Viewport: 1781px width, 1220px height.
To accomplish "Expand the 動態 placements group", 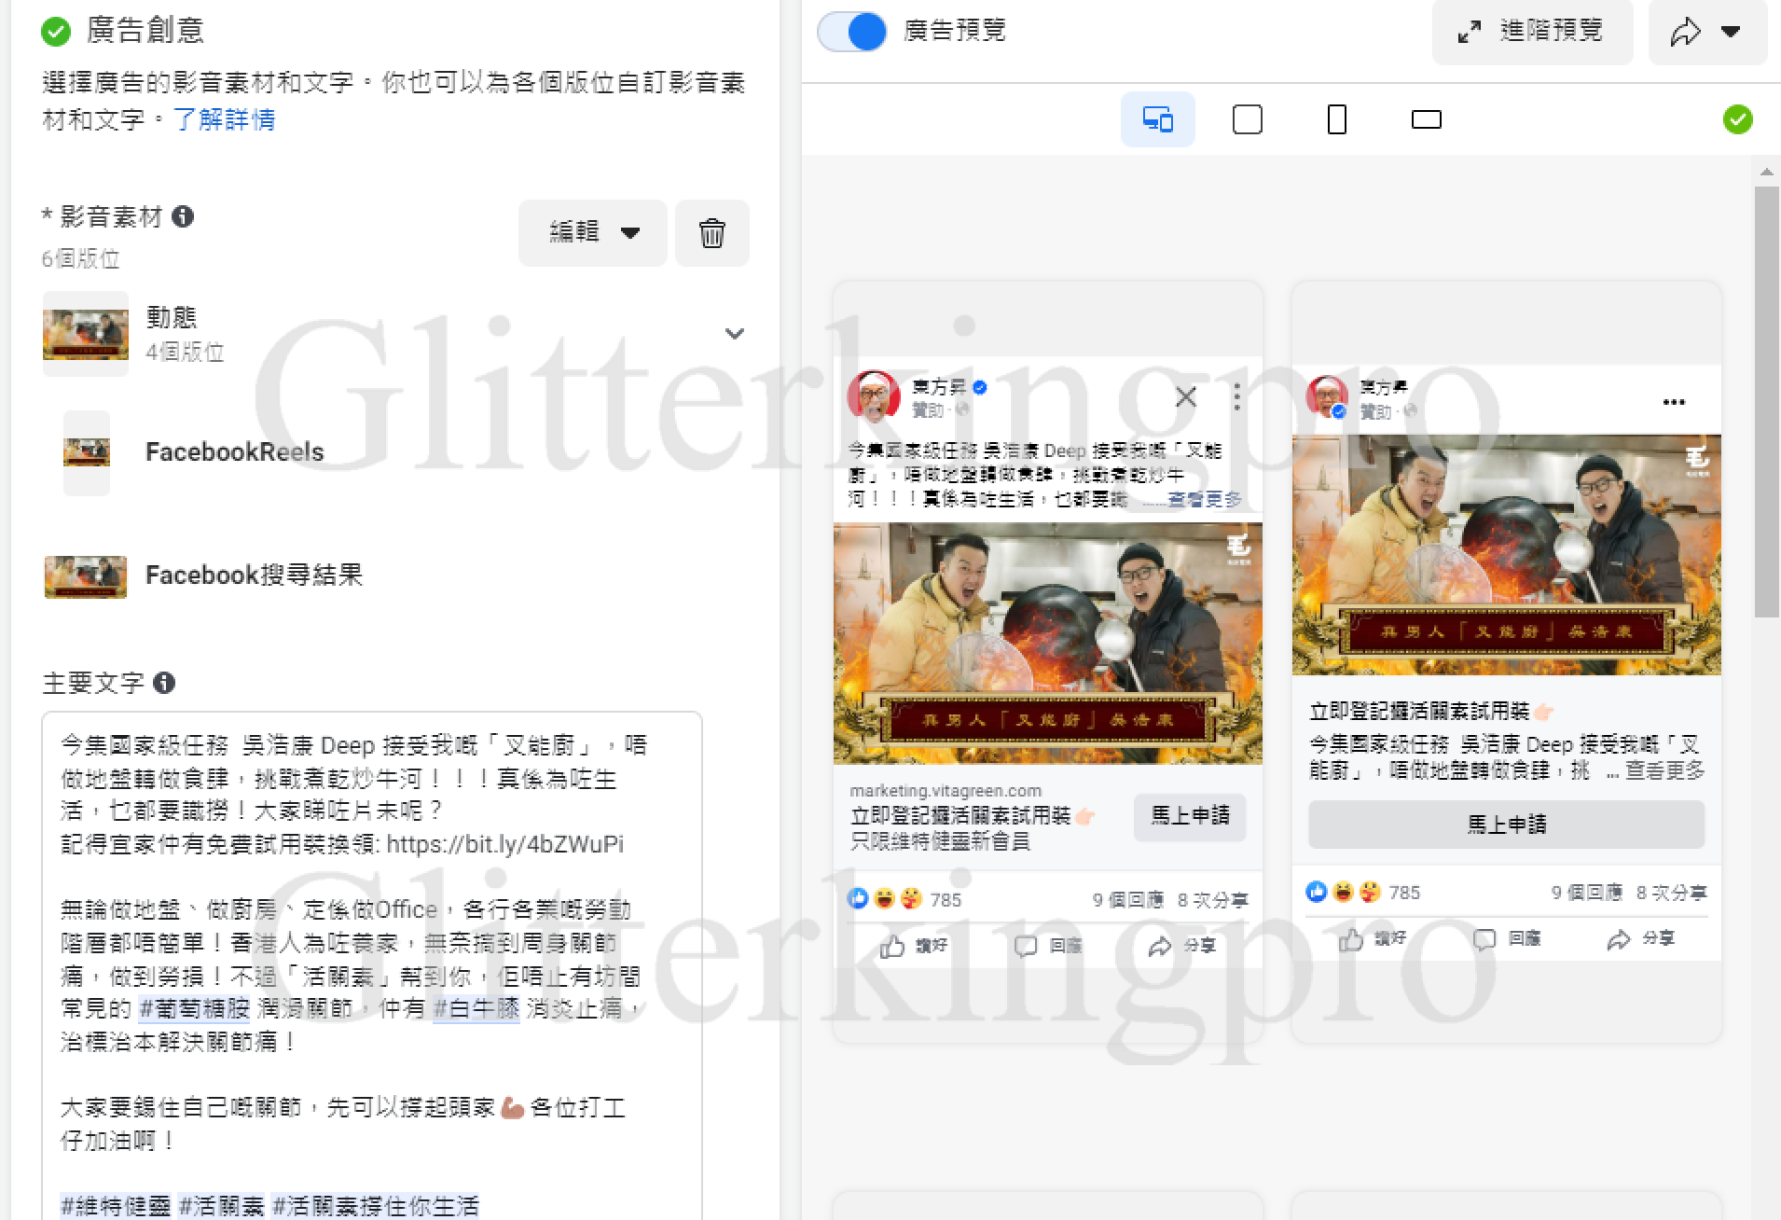I will (x=734, y=334).
